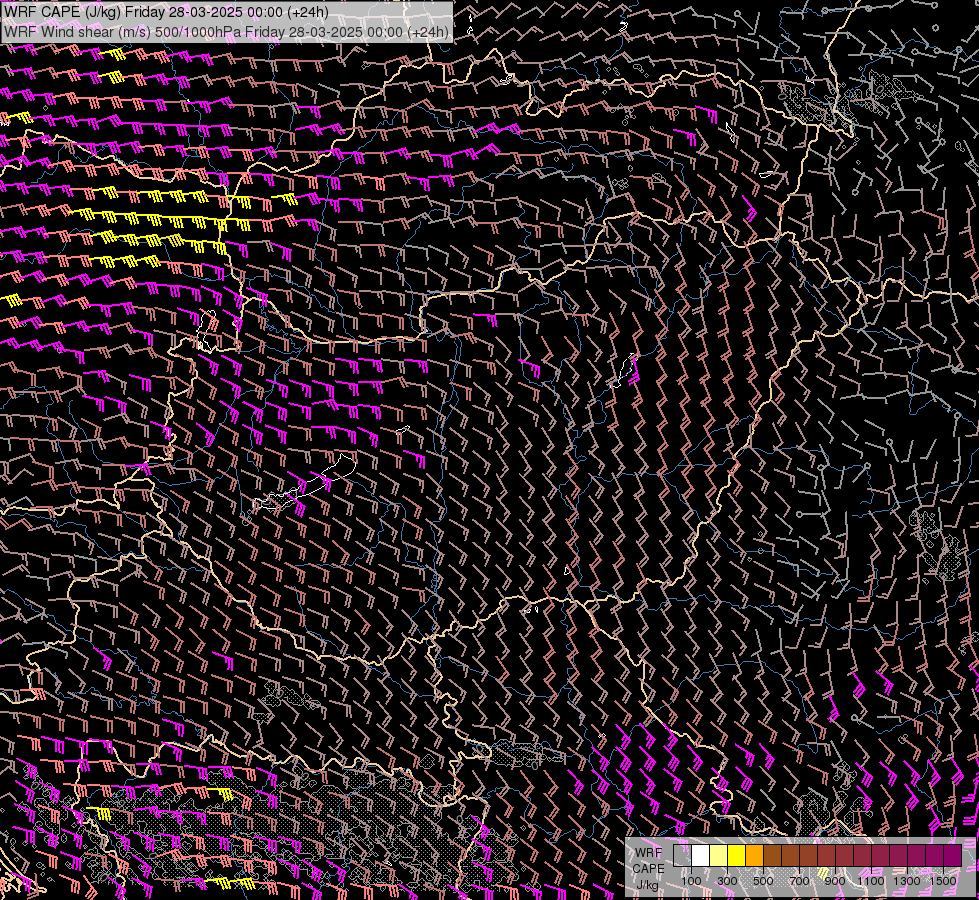This screenshot has width=979, height=900.
Task: Click the 'WRF CAPE (J/kg)' title line
Action: pos(166,12)
